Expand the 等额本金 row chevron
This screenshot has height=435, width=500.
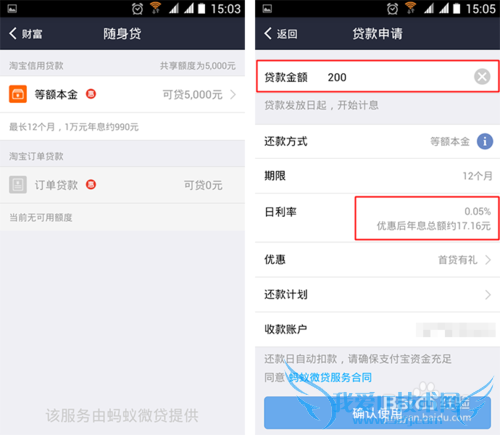click(233, 95)
